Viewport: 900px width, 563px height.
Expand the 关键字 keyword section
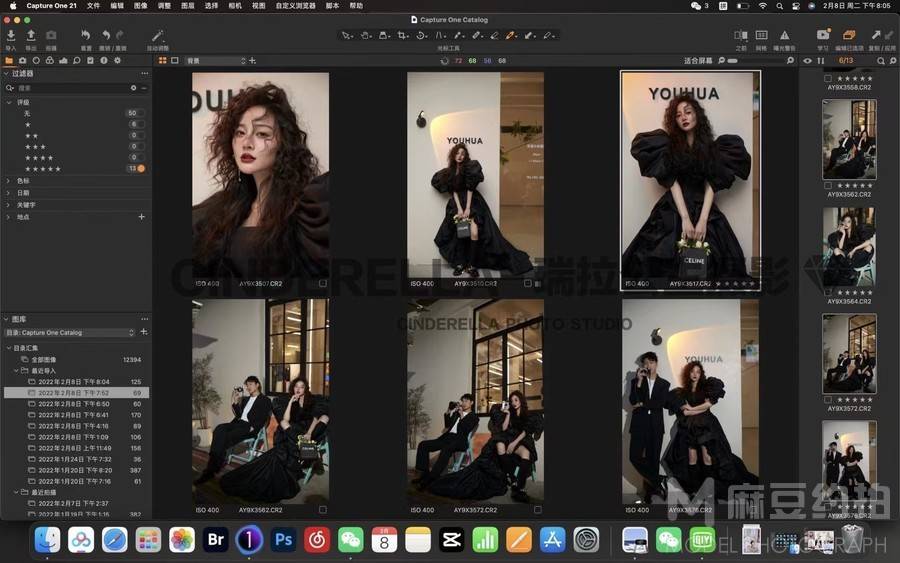8,205
